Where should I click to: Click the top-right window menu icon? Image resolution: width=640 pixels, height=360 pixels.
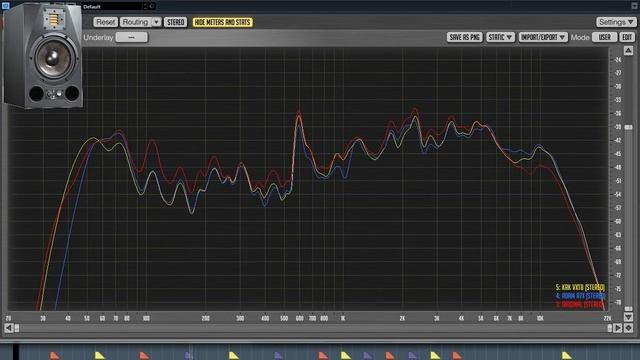[635, 6]
